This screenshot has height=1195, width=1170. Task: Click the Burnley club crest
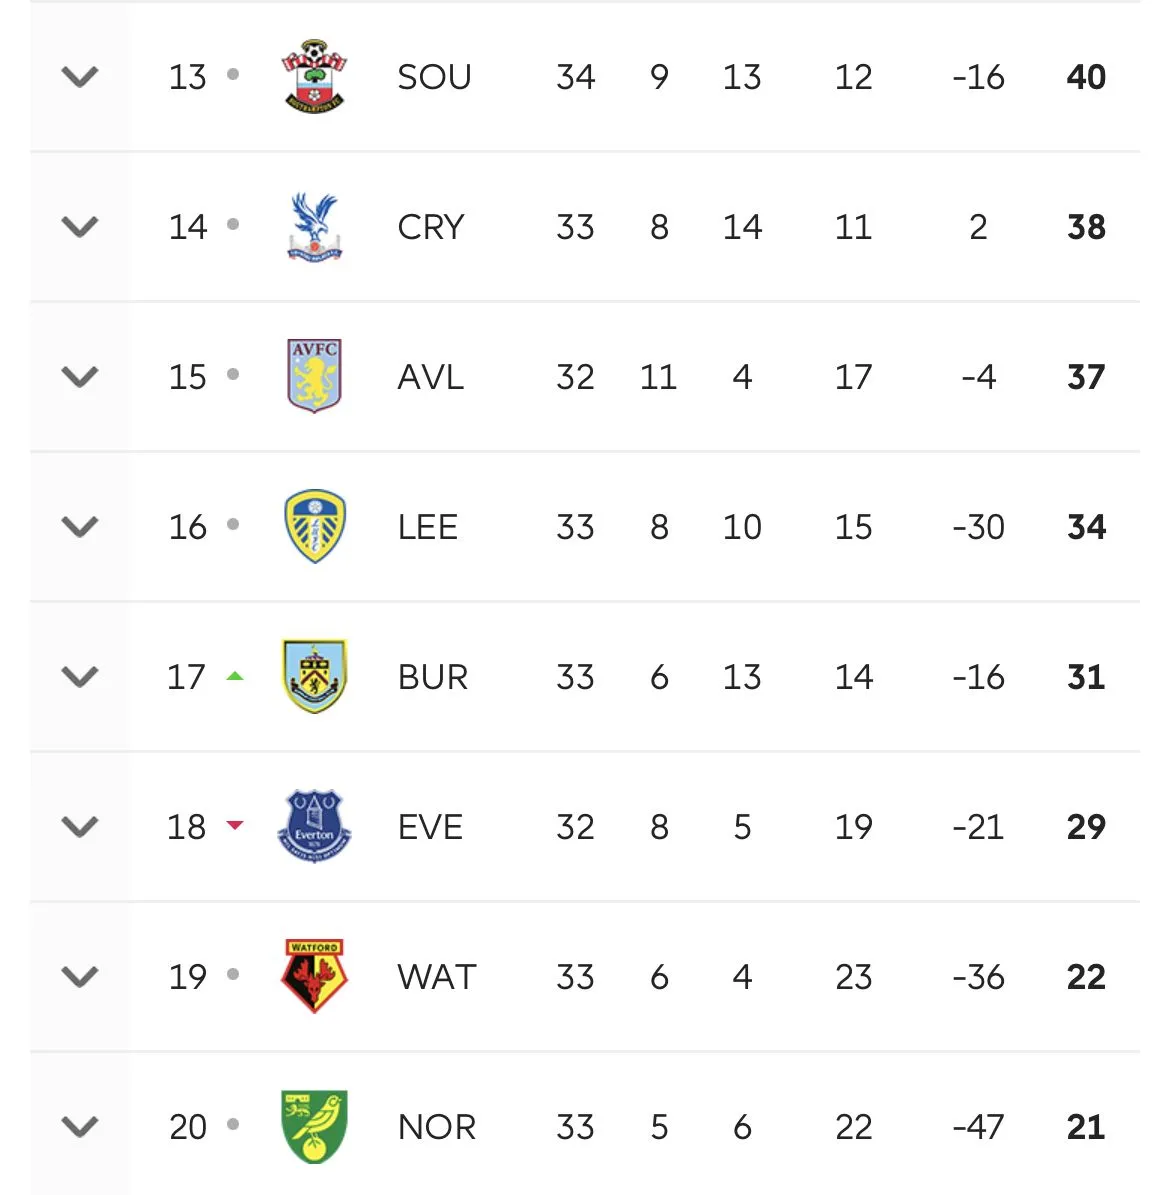314,676
